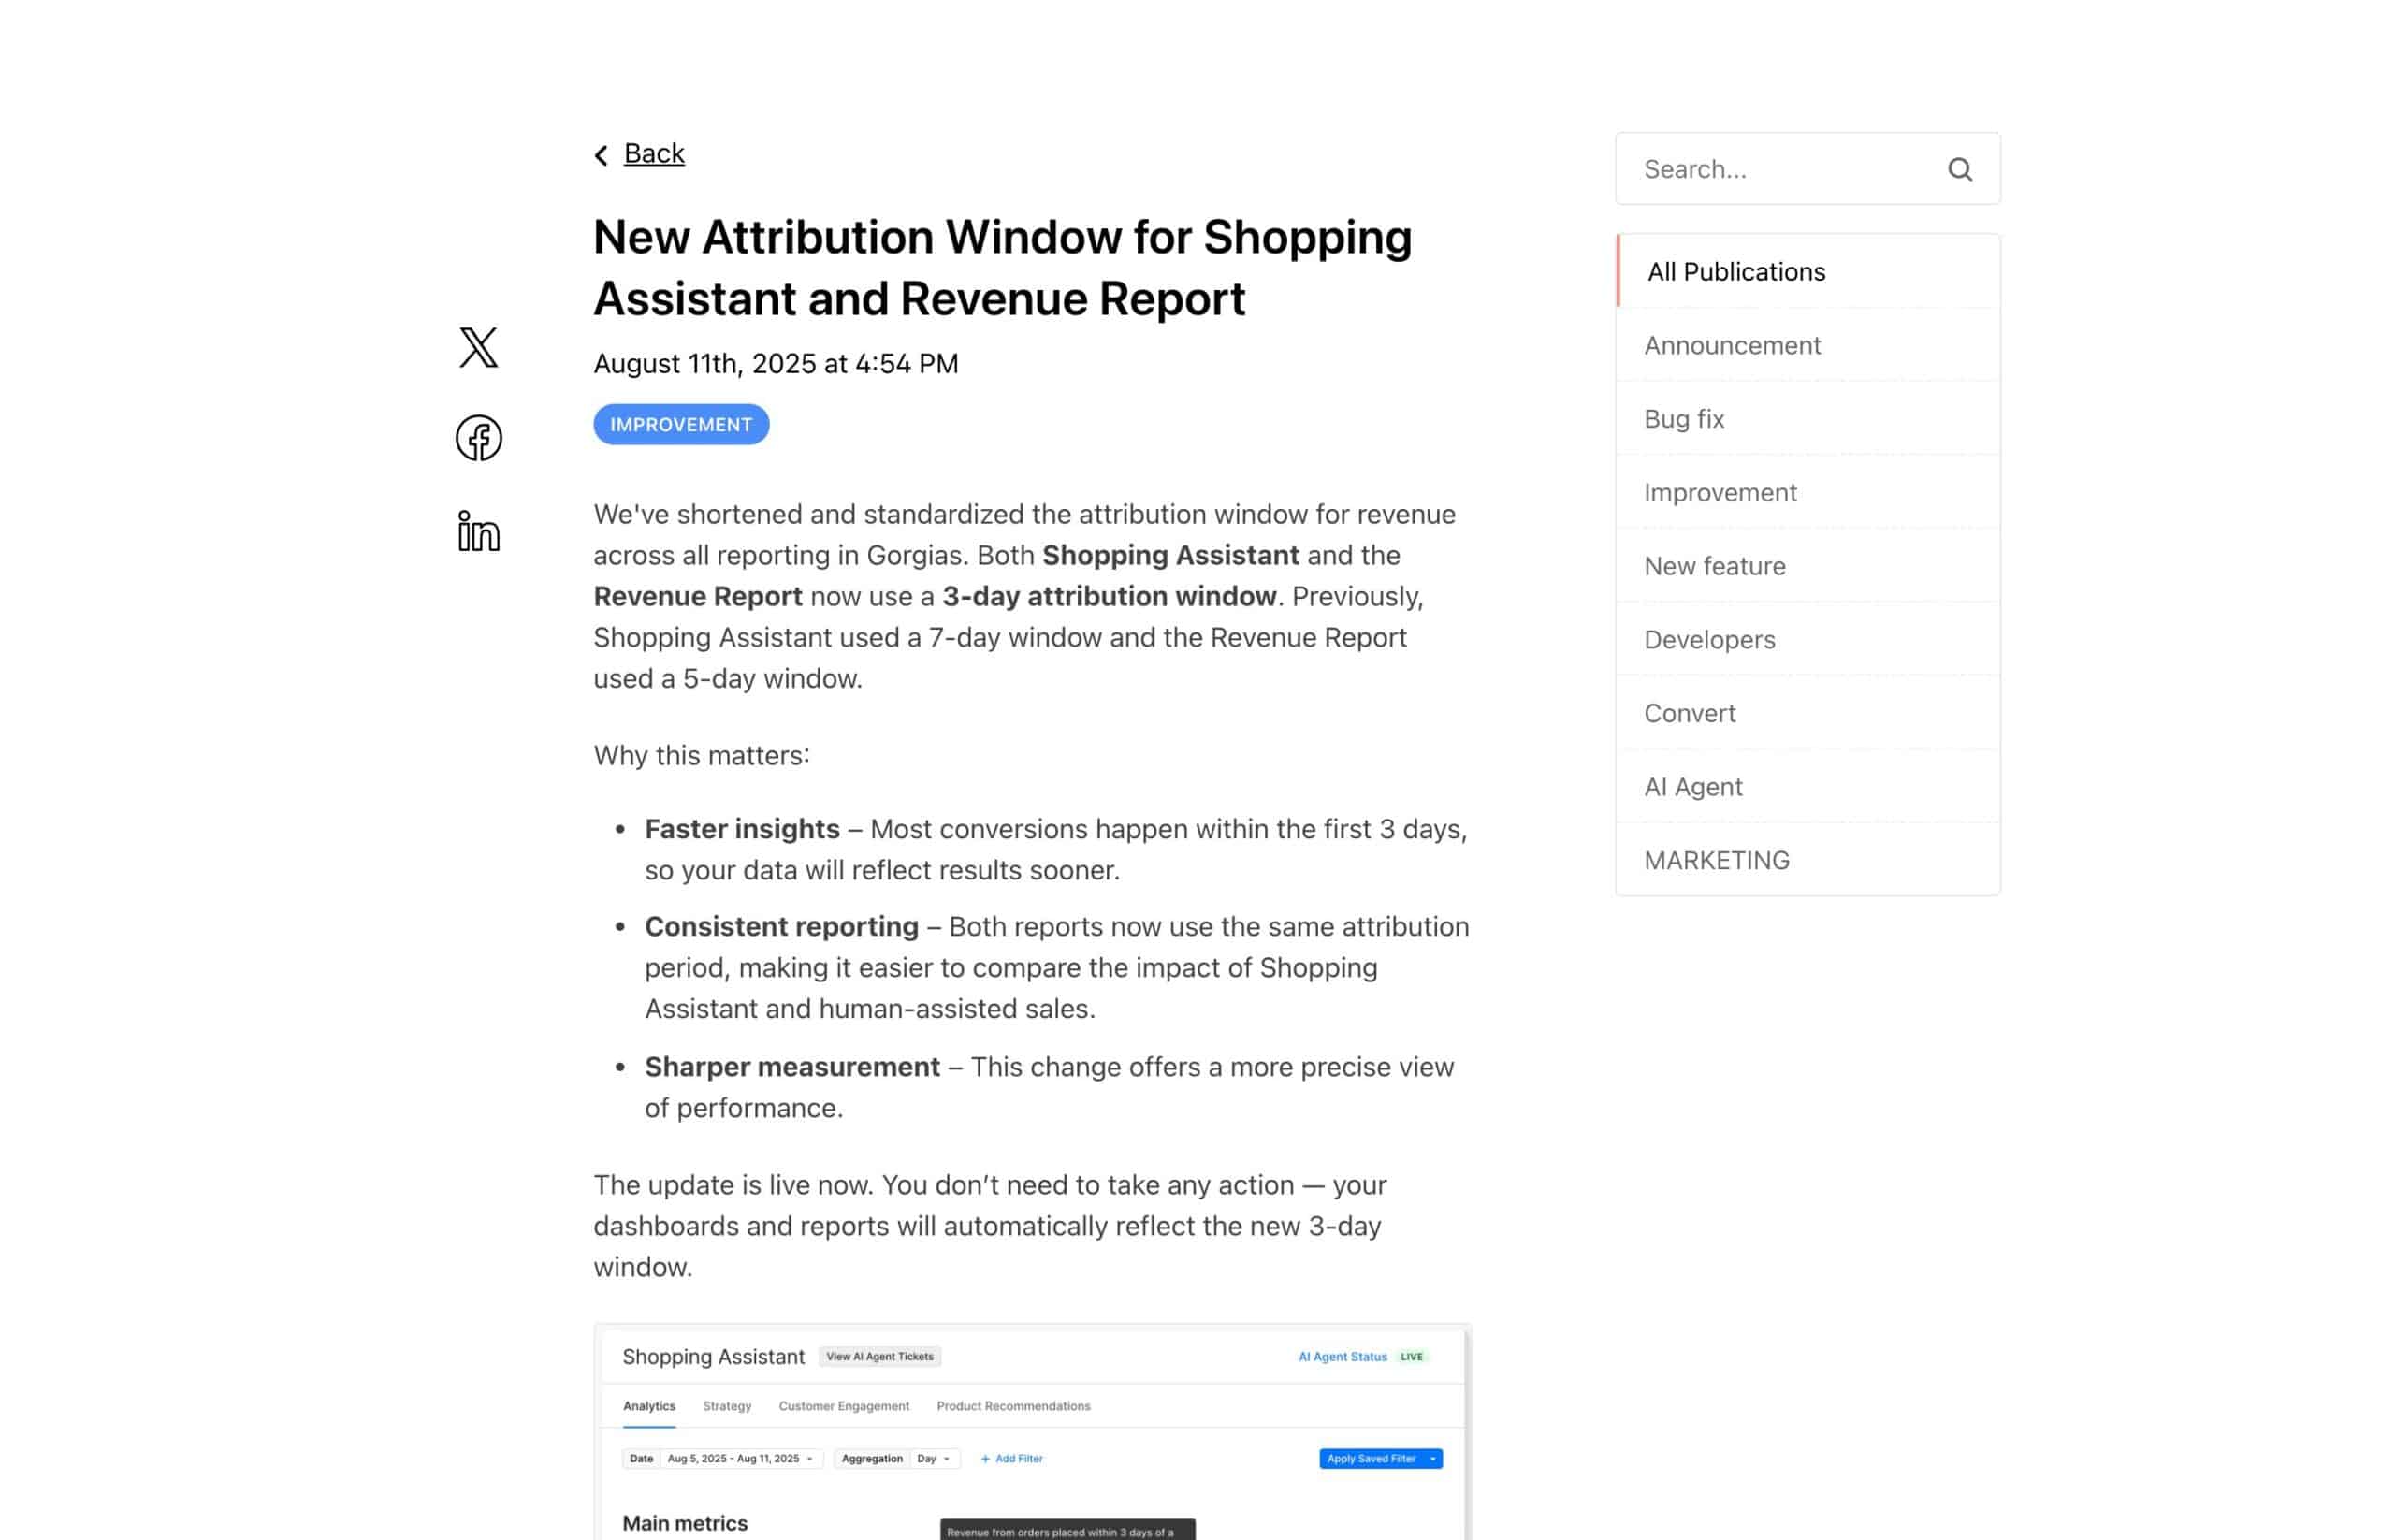
Task: Select All Publications category
Action: [x=1807, y=271]
